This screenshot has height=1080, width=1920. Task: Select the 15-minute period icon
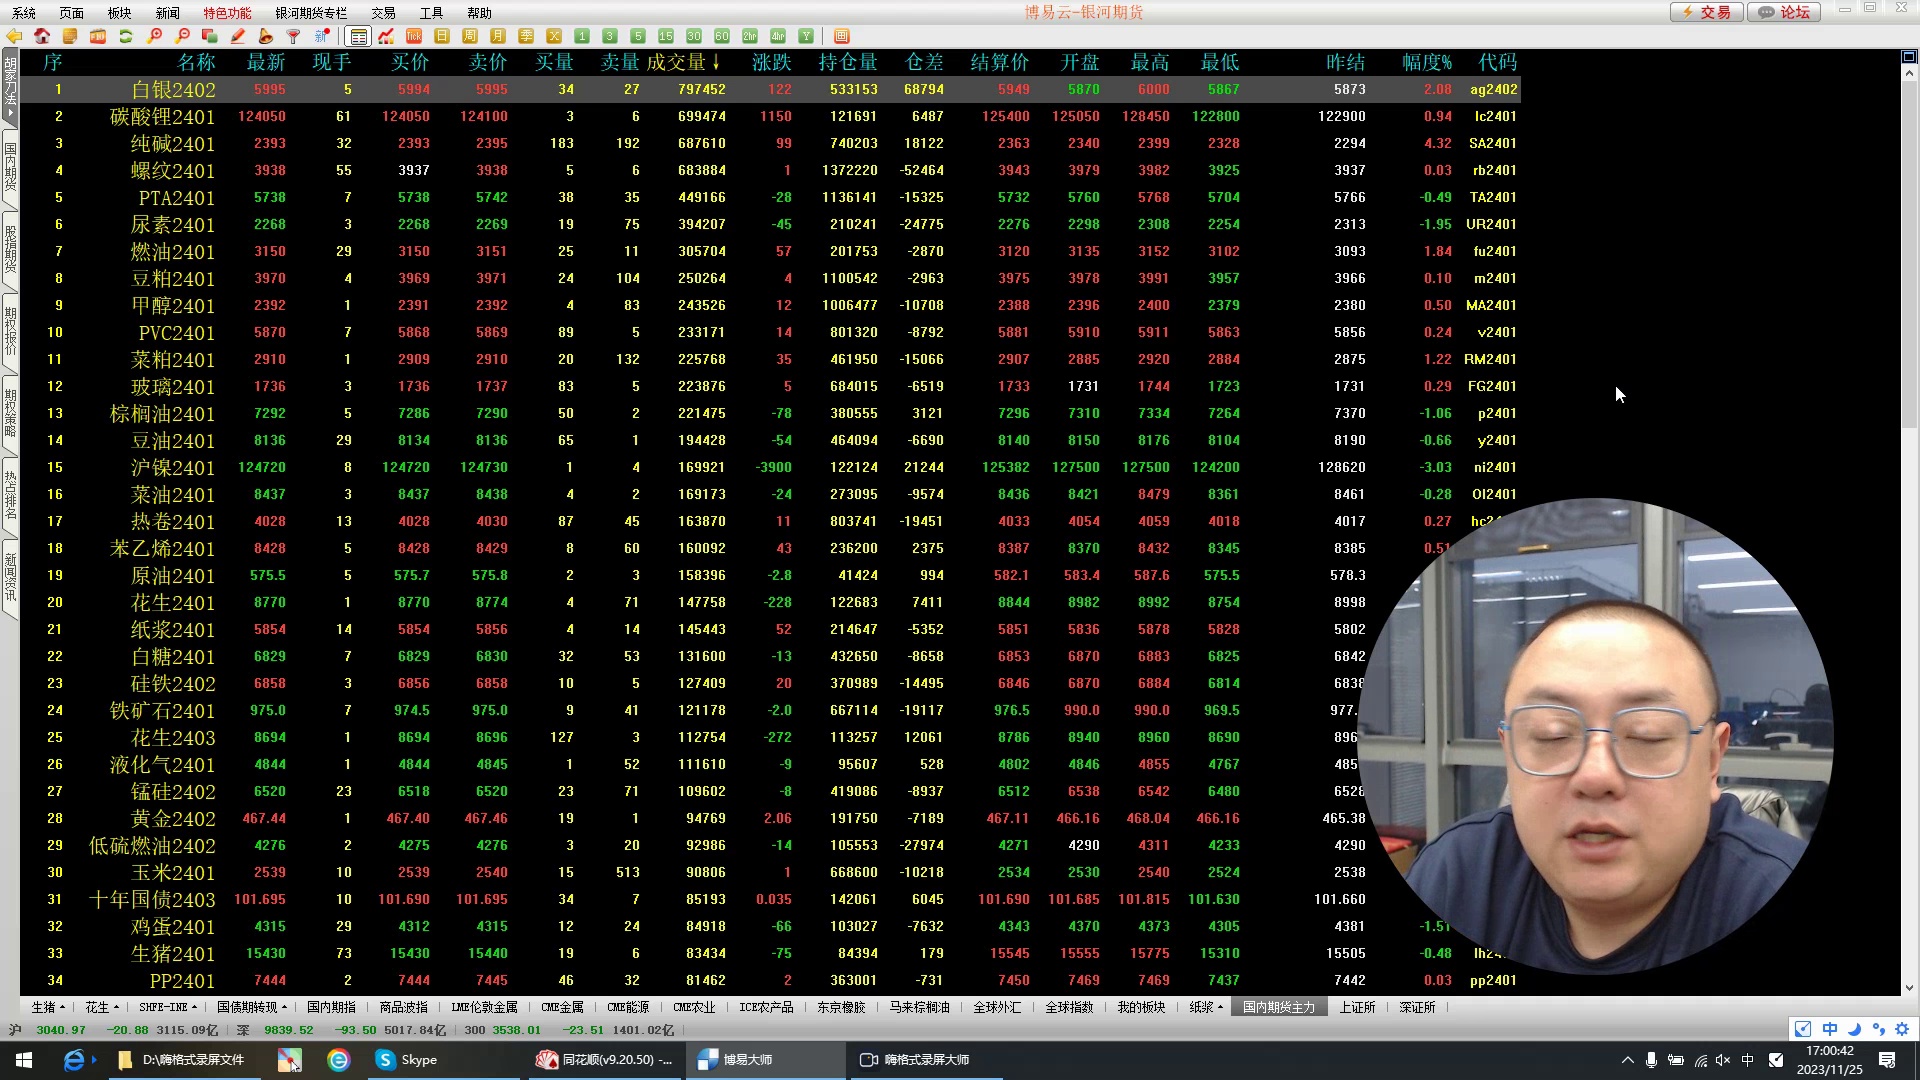pyautogui.click(x=666, y=36)
